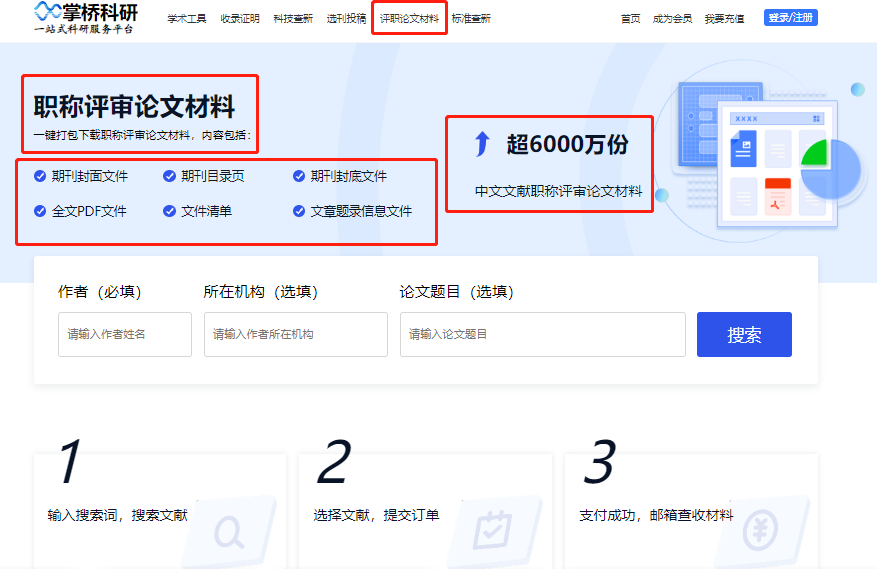Go to 首页 link
The height and width of the screenshot is (569, 877).
tap(630, 18)
